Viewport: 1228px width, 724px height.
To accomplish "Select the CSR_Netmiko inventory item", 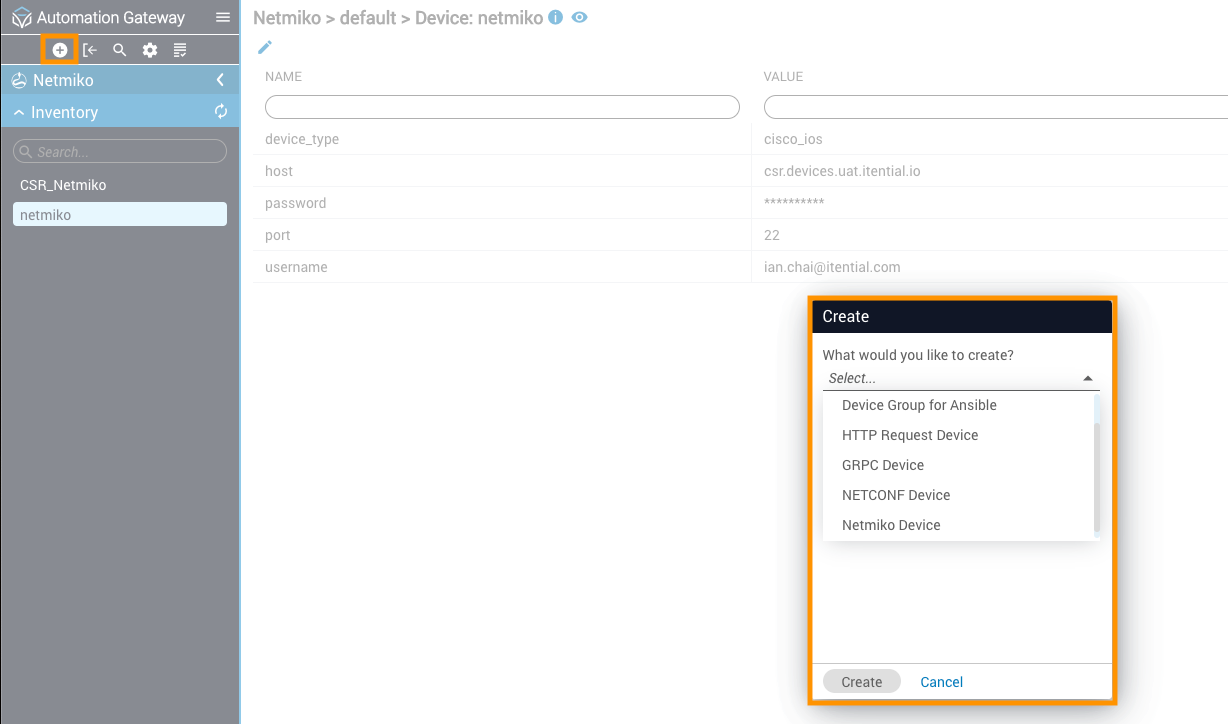I will (63, 185).
